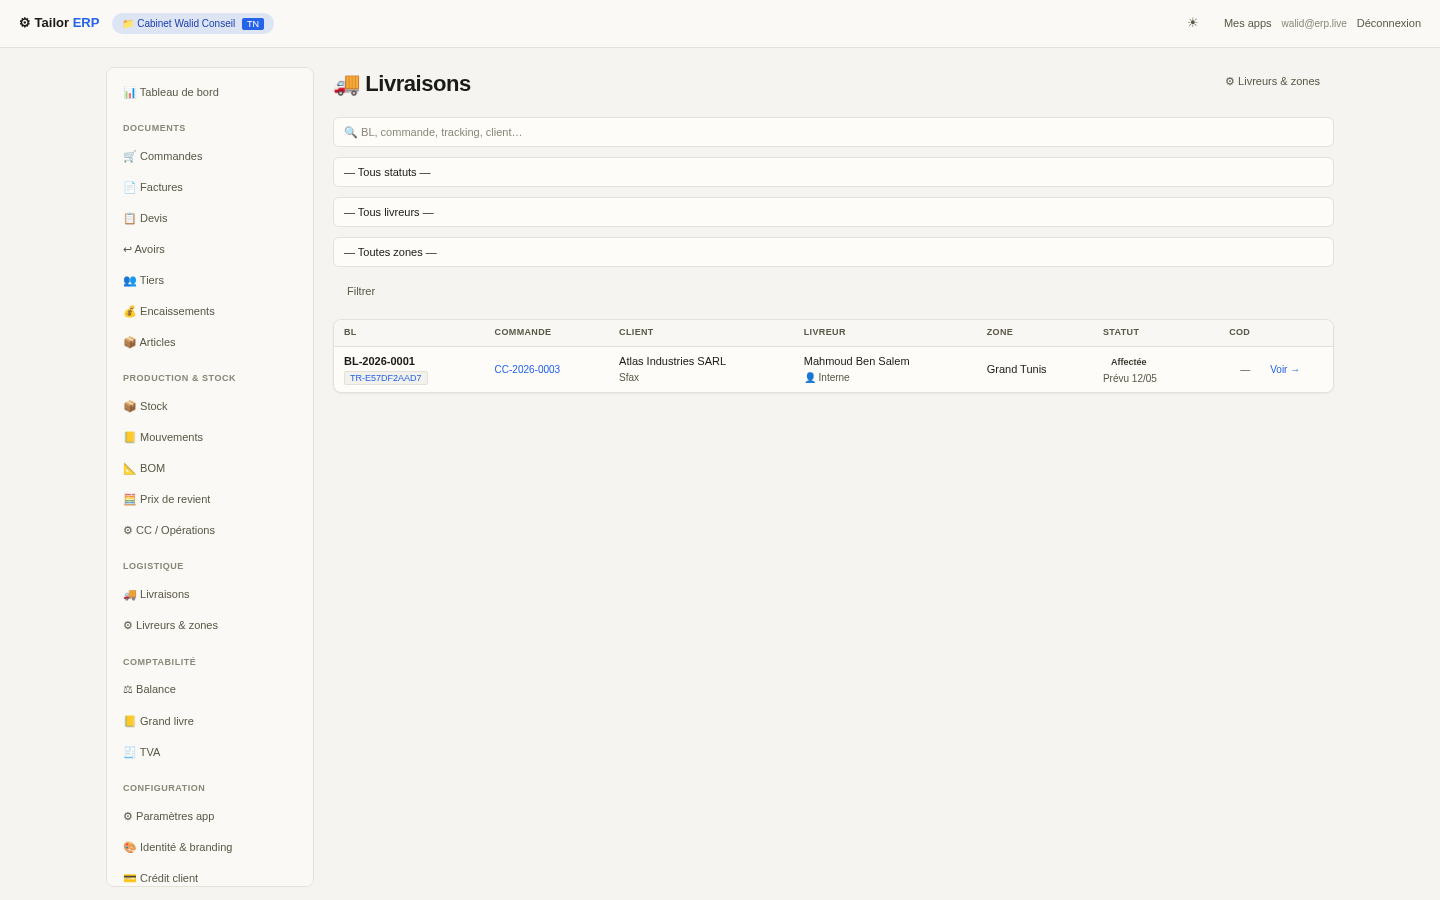Viewport: 1440px width, 900px height.
Task: Expand the Tous livreurs dropdown
Action: (x=833, y=212)
